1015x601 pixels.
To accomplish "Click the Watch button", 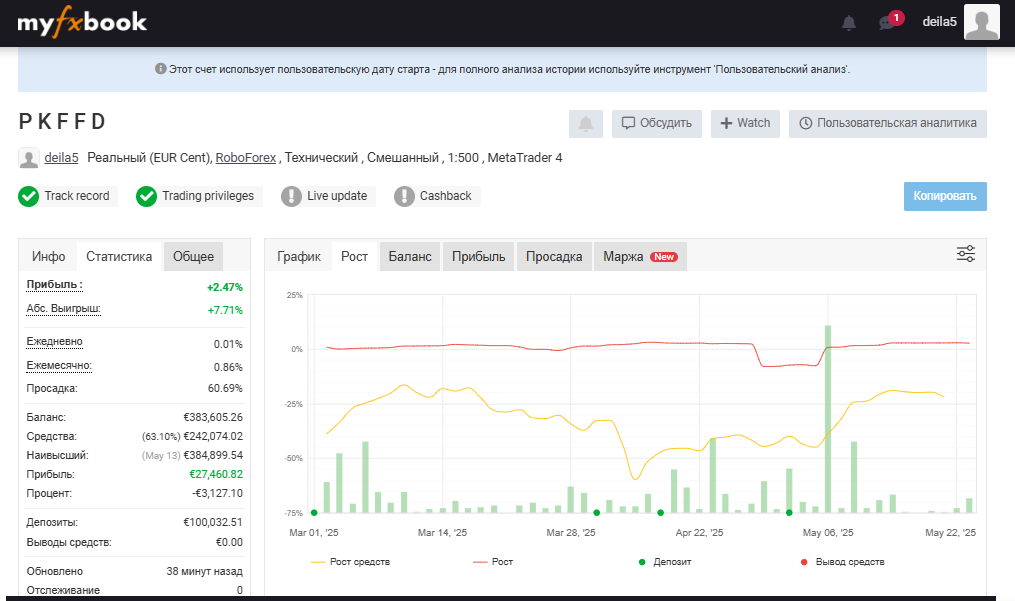I will tap(745, 123).
